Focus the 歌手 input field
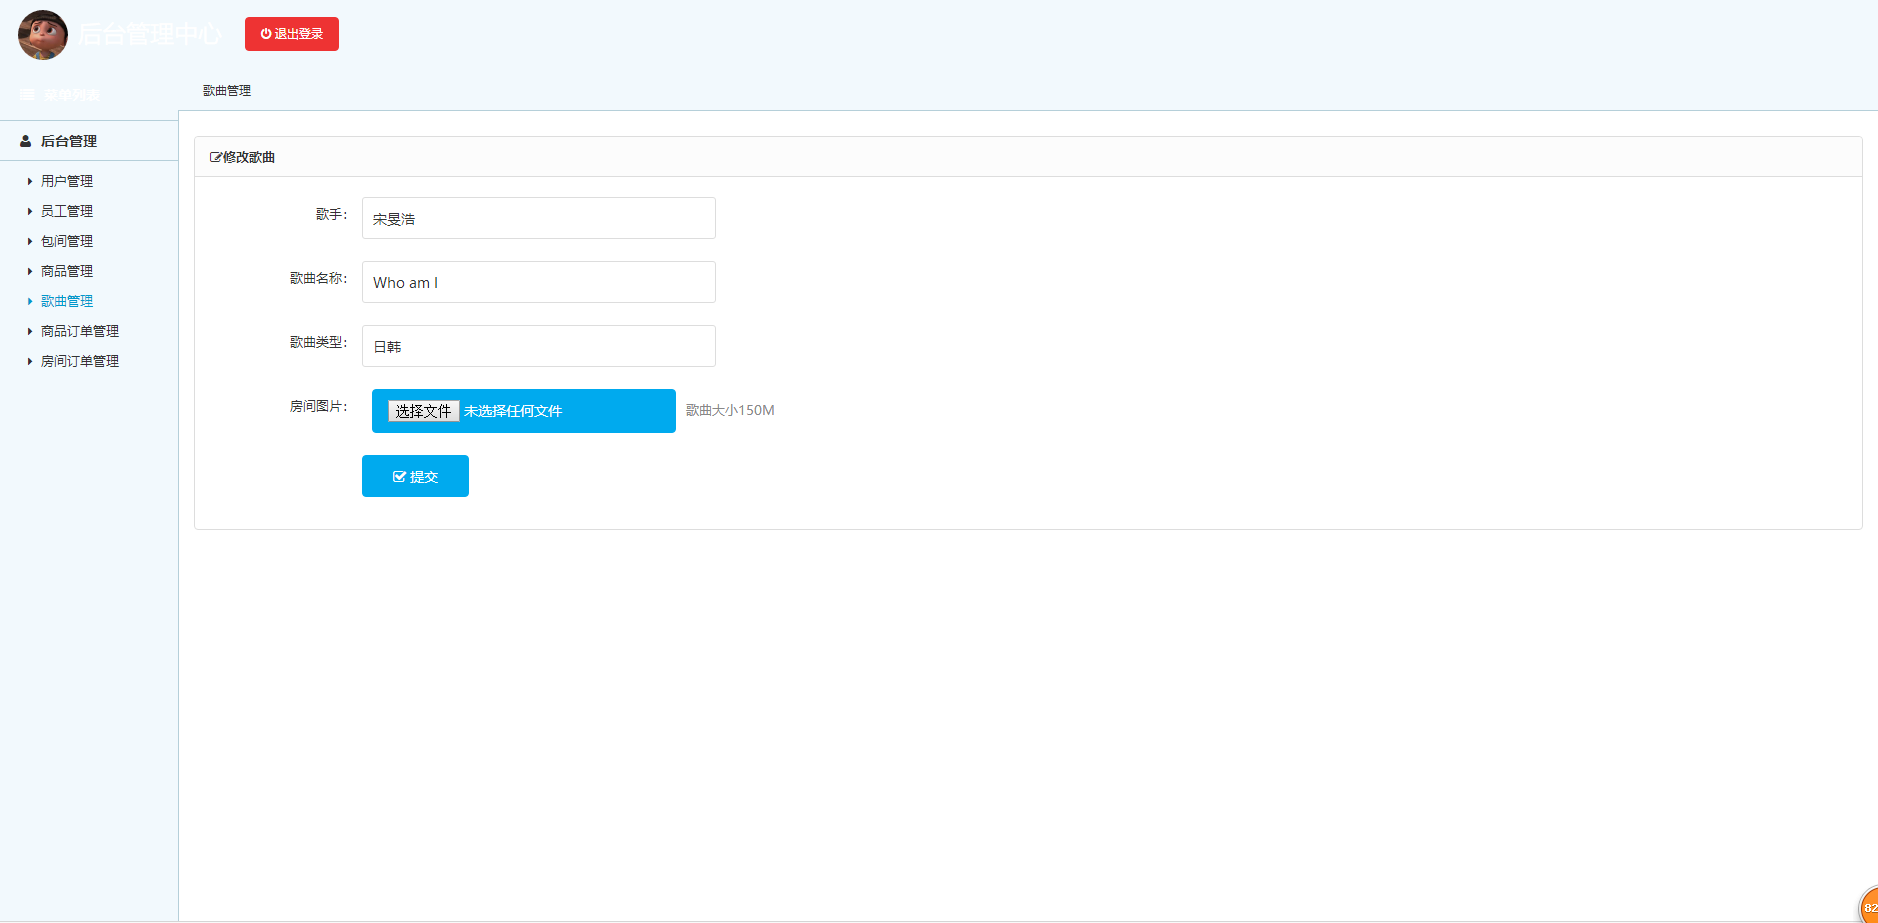1878x923 pixels. click(539, 218)
